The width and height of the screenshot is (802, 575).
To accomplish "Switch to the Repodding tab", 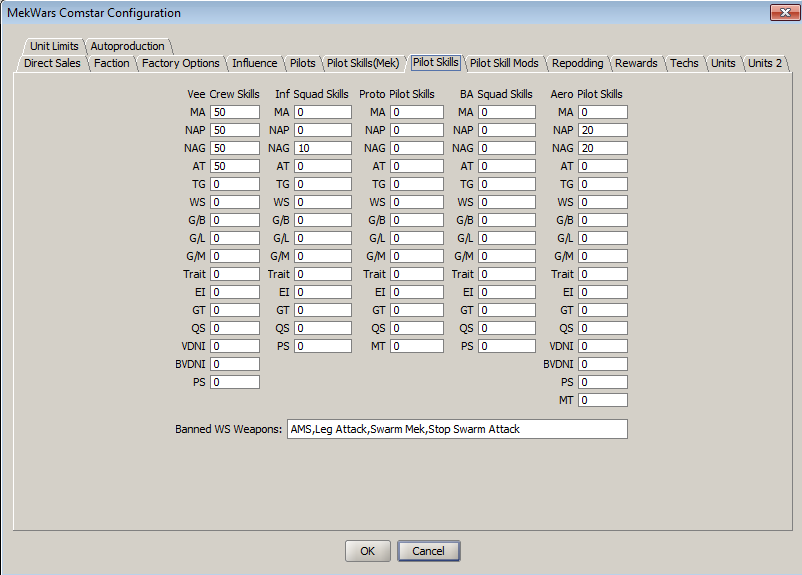I will tap(577, 63).
